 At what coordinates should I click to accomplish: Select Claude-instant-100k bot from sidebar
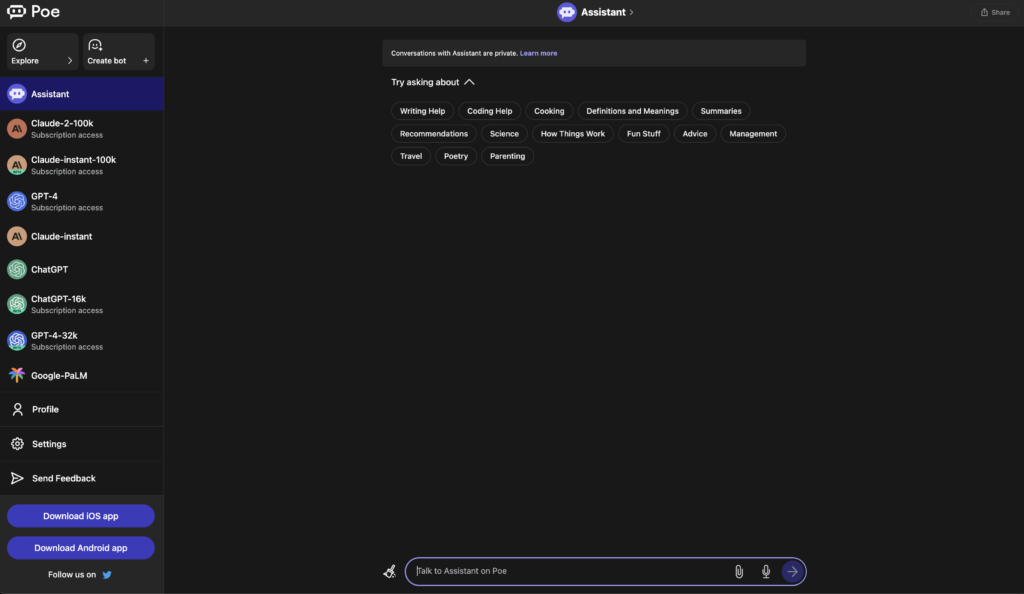[82, 165]
